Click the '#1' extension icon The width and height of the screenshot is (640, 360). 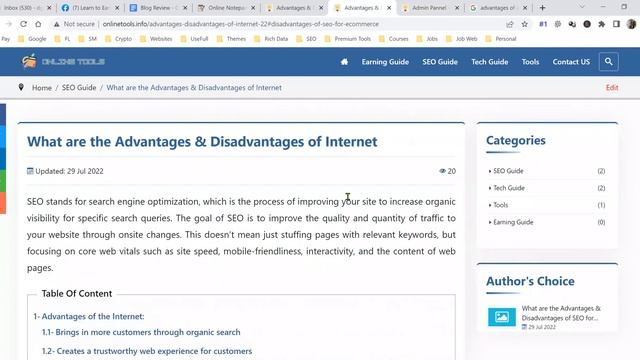543,24
